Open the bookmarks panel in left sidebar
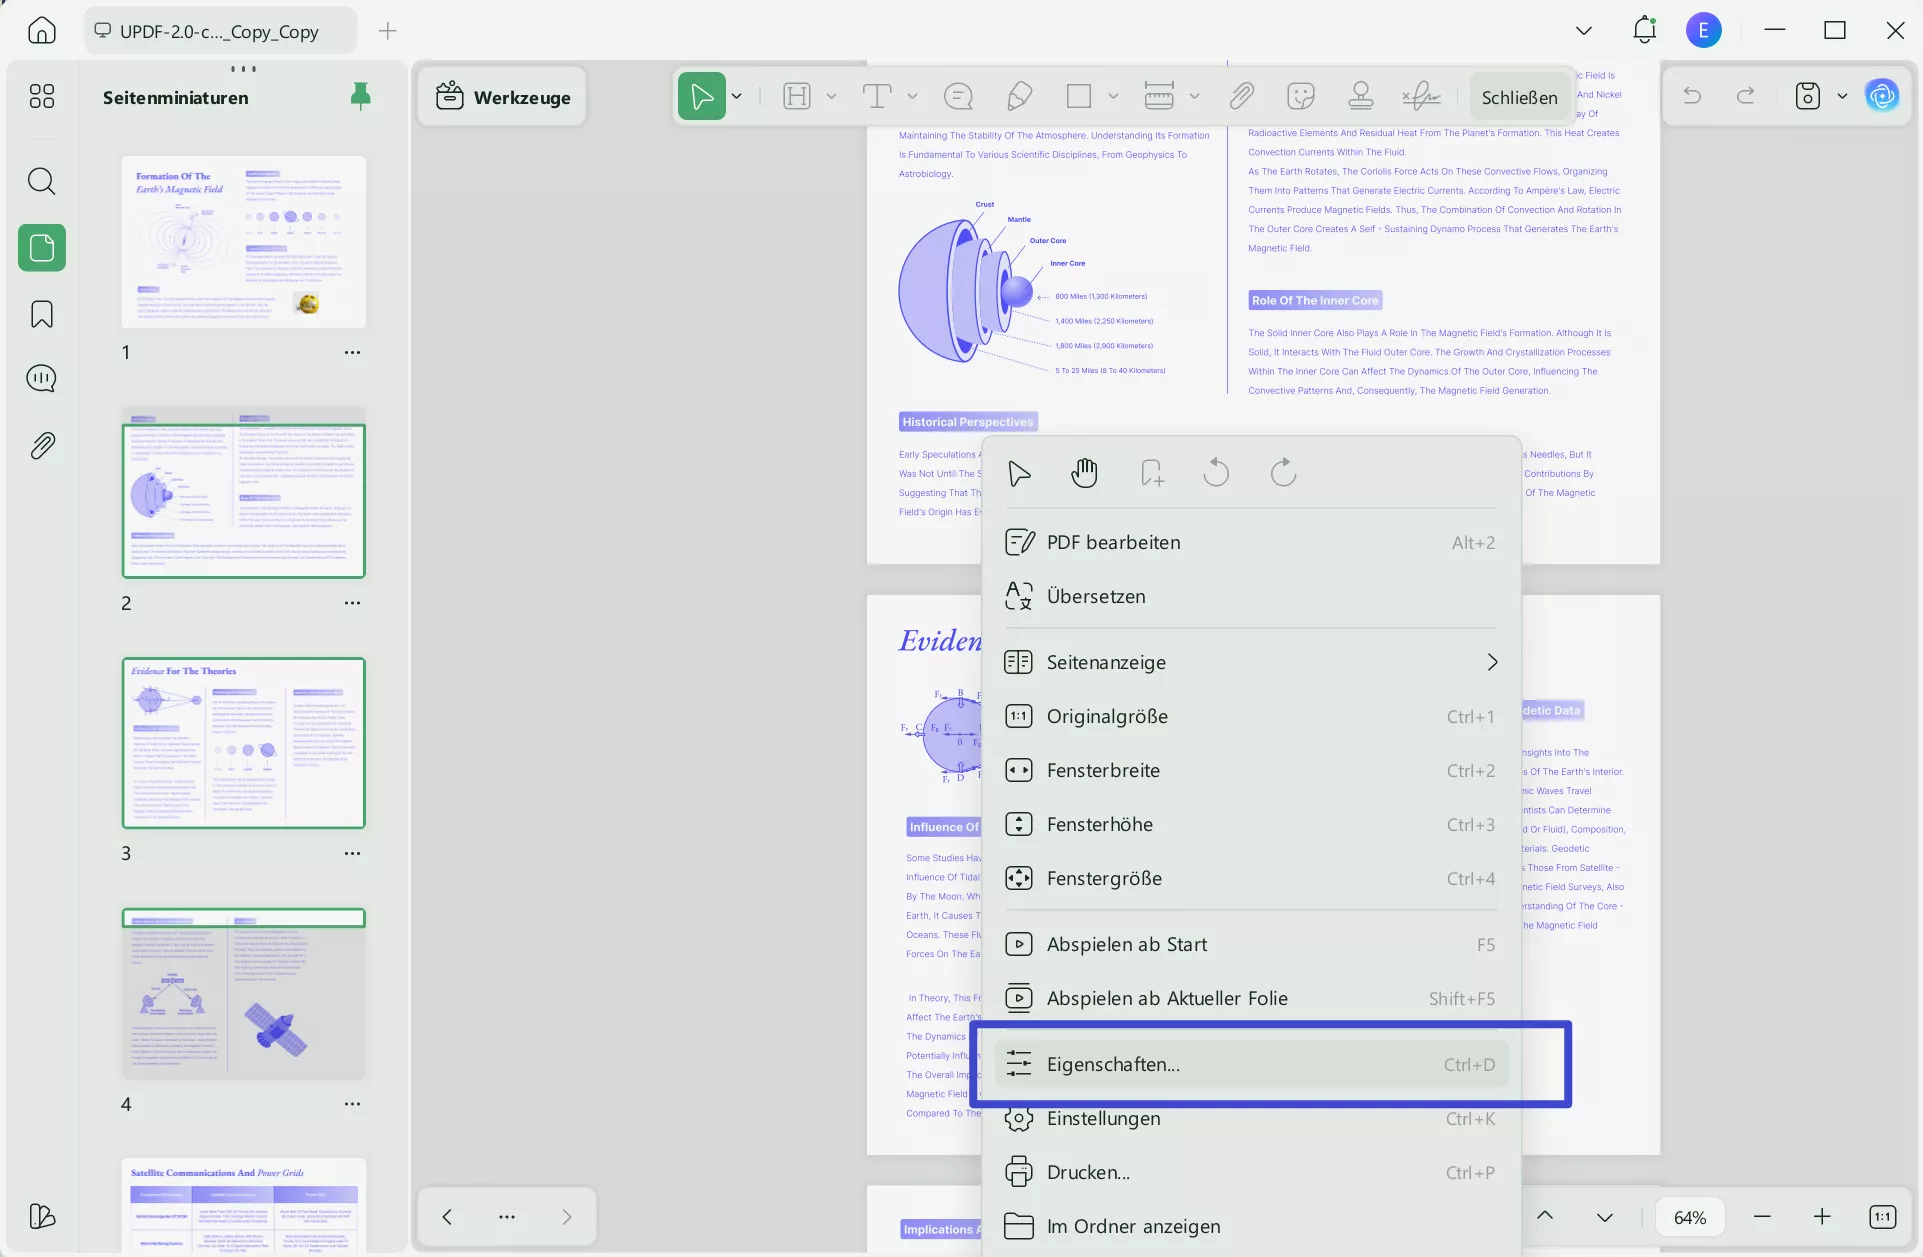The width and height of the screenshot is (1923, 1257). [x=42, y=314]
